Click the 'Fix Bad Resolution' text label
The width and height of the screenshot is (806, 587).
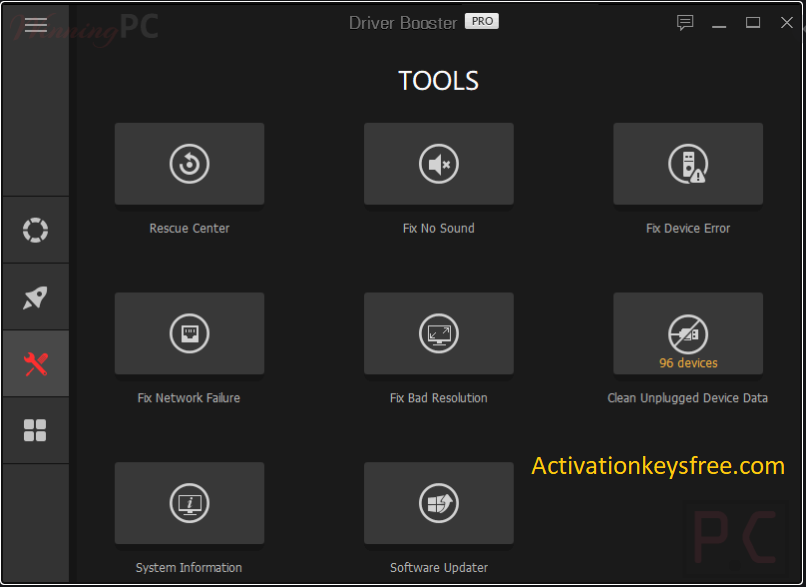point(439,398)
